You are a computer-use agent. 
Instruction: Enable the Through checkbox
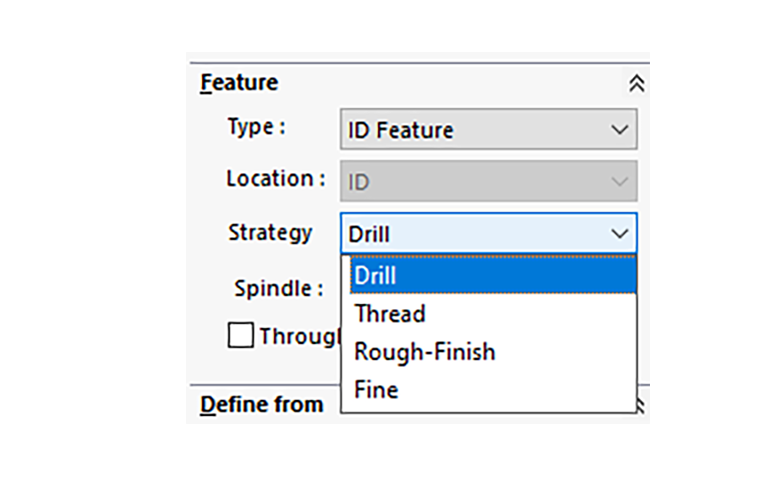[x=241, y=335]
